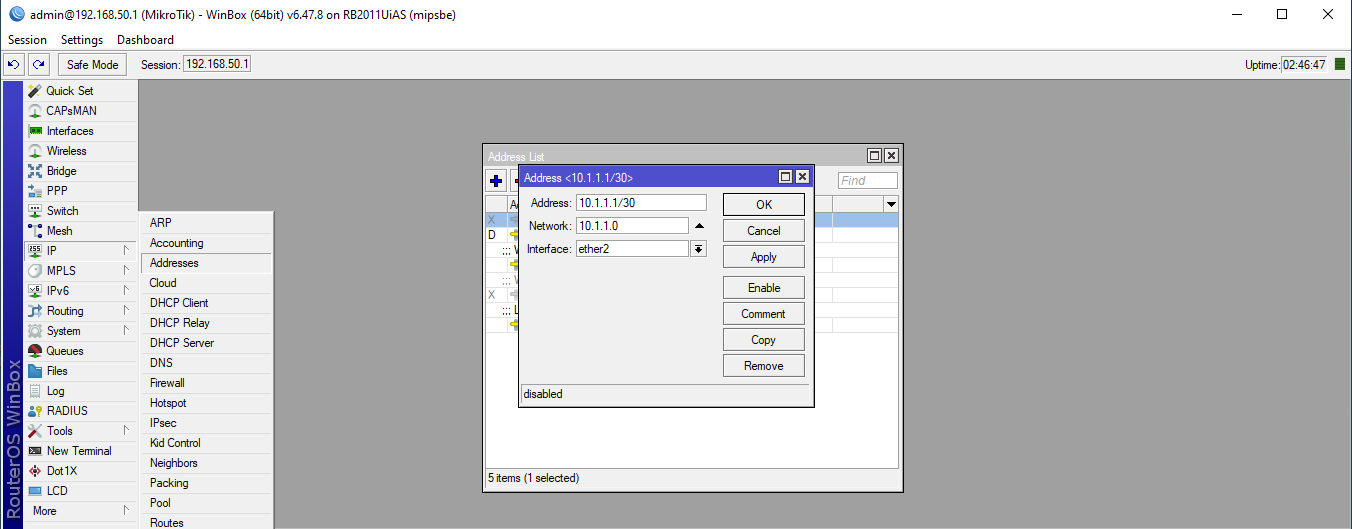Click the Copy button
Viewport: 1352px width, 529px height.
click(x=764, y=340)
